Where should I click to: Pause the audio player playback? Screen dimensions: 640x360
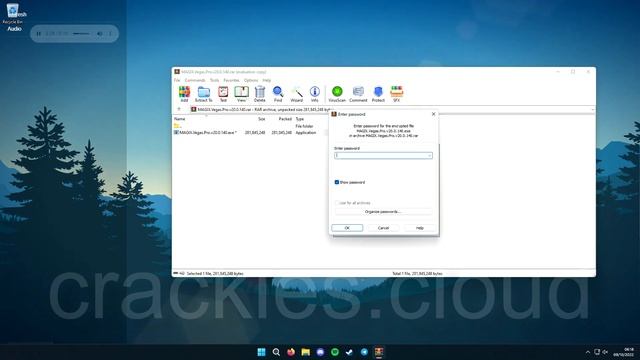(x=39, y=33)
